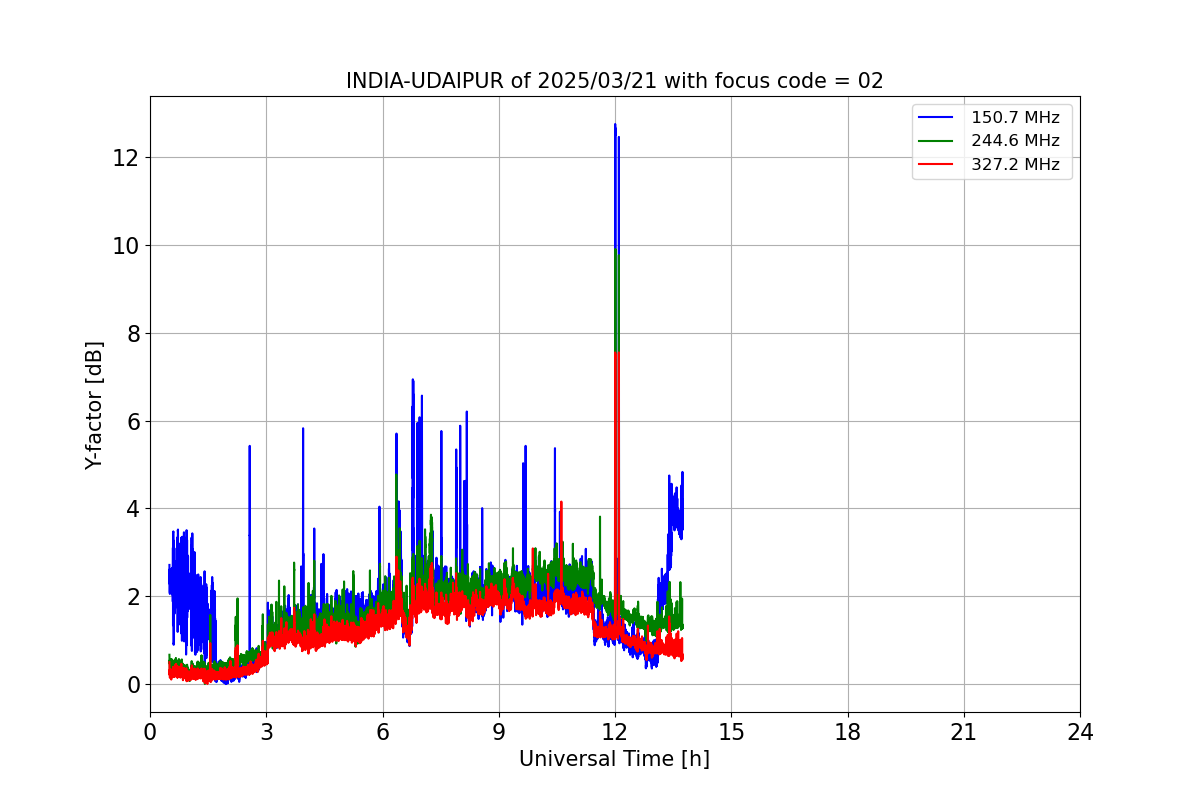Click the plot title INDIA-UDAIPUR of 2025/03/21
Viewport: 1200px width, 800px height.
pyautogui.click(x=614, y=81)
